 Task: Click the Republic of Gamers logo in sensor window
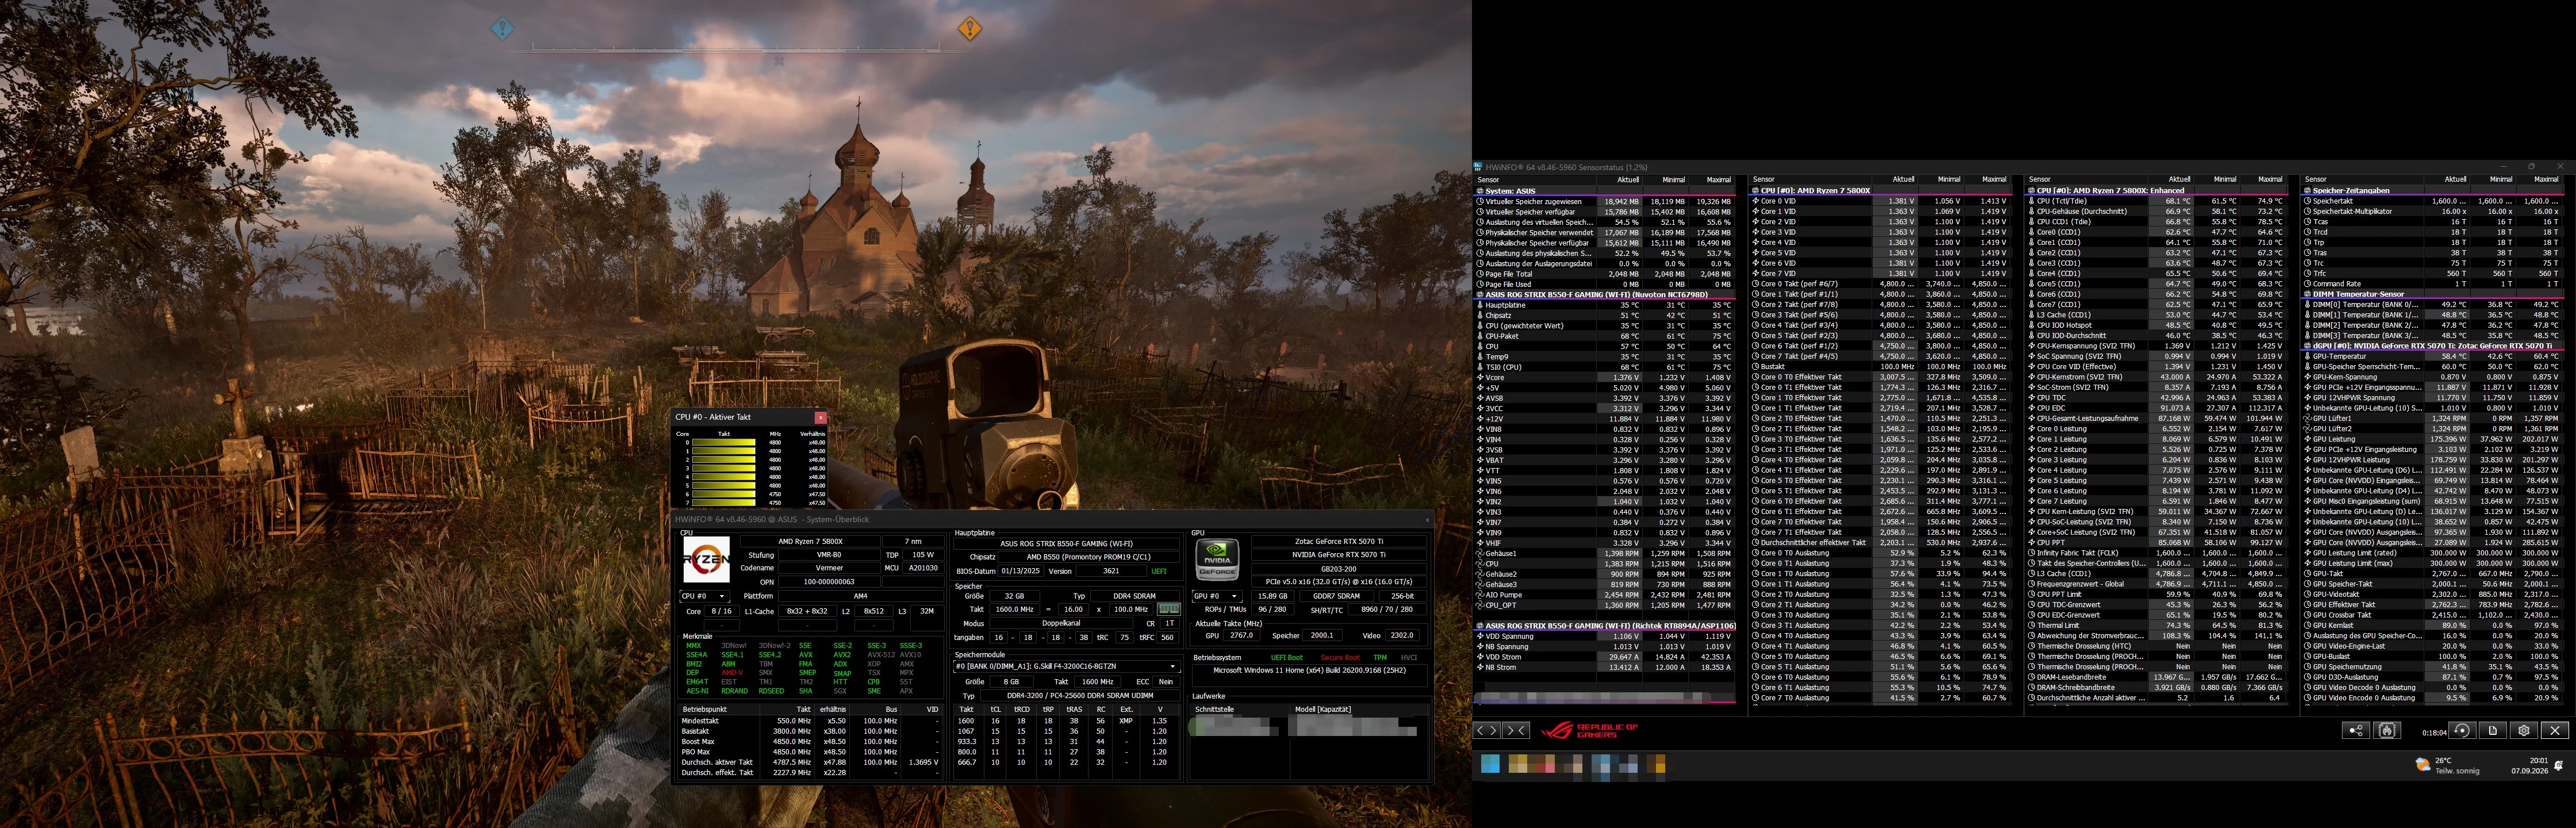tap(1589, 731)
